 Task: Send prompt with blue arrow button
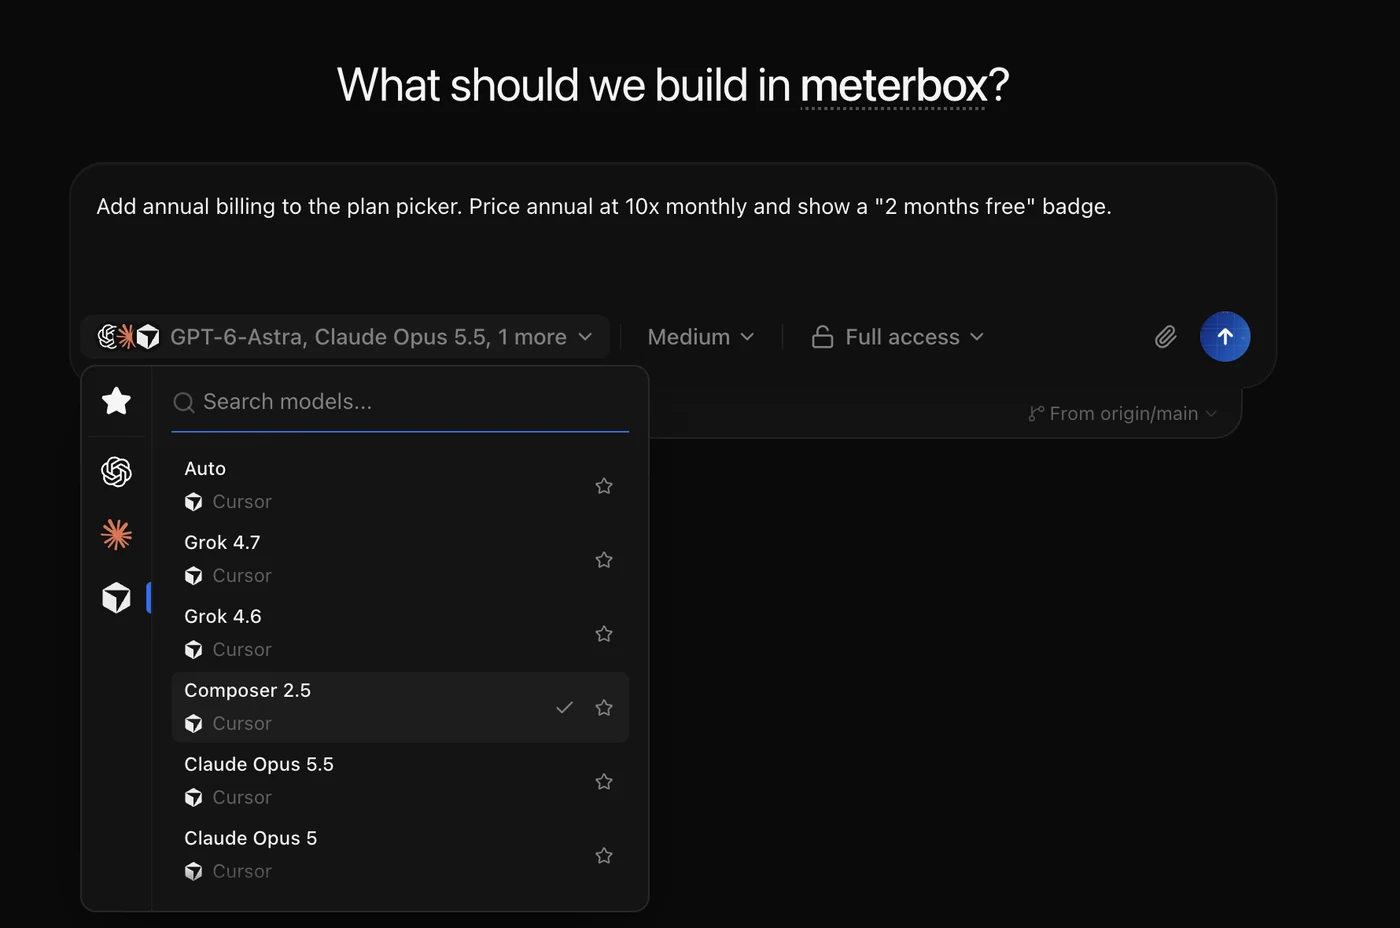[x=1225, y=337]
